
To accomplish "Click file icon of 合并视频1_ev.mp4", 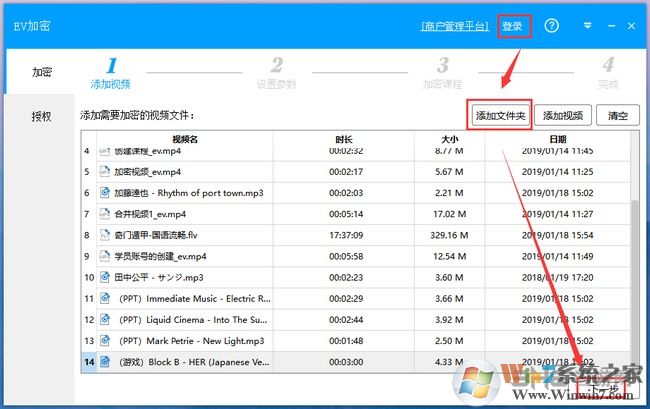I will [x=105, y=213].
